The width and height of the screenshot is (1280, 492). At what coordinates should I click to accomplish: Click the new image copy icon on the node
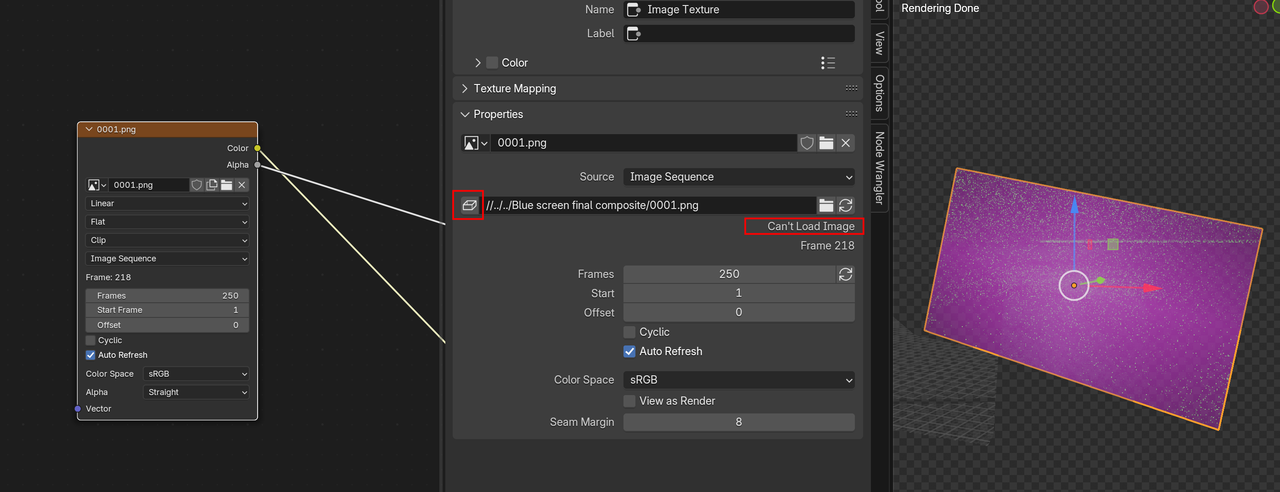(x=212, y=185)
